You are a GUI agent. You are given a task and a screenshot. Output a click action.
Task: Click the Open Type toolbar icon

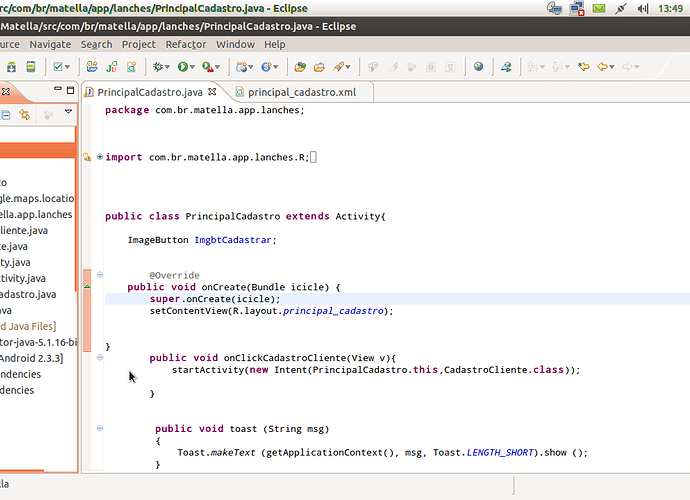click(299, 67)
